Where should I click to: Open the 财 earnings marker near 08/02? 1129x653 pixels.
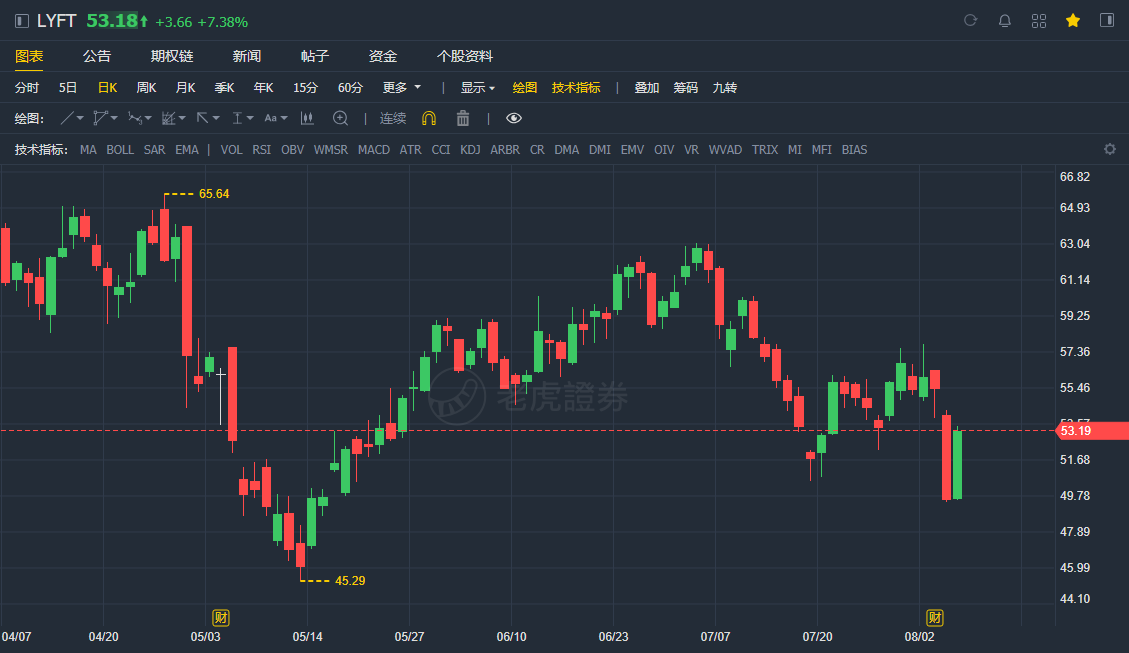[x=935, y=618]
